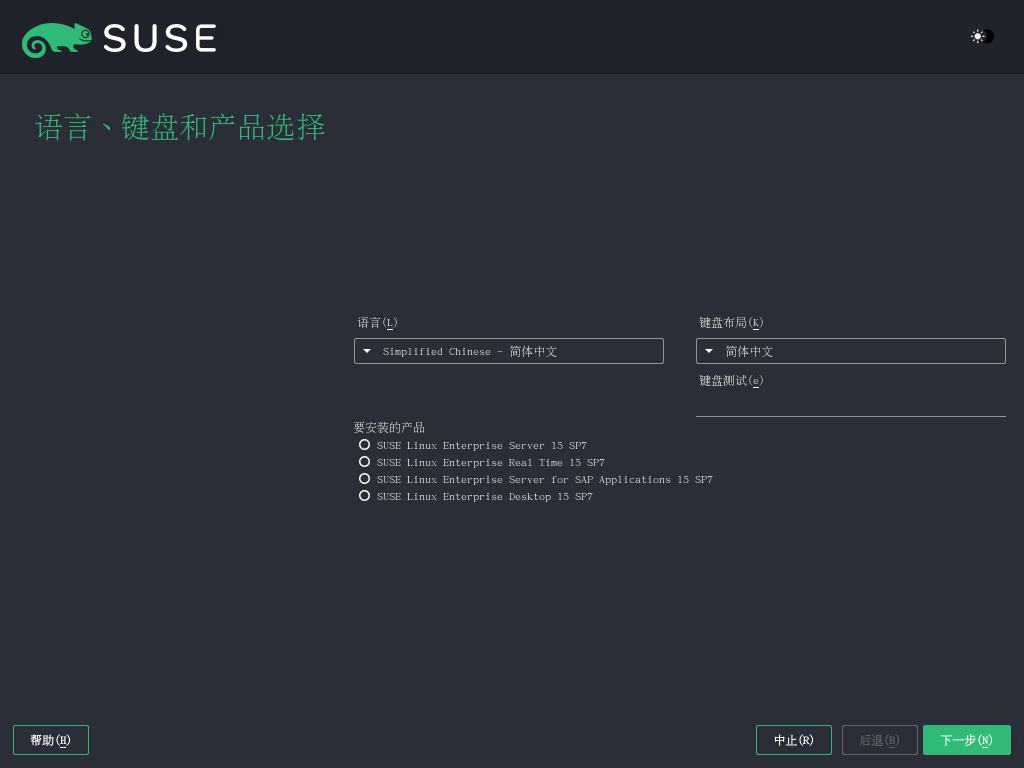This screenshot has height=768, width=1024.
Task: Click the SUSE chameleon logo
Action: pos(120,39)
